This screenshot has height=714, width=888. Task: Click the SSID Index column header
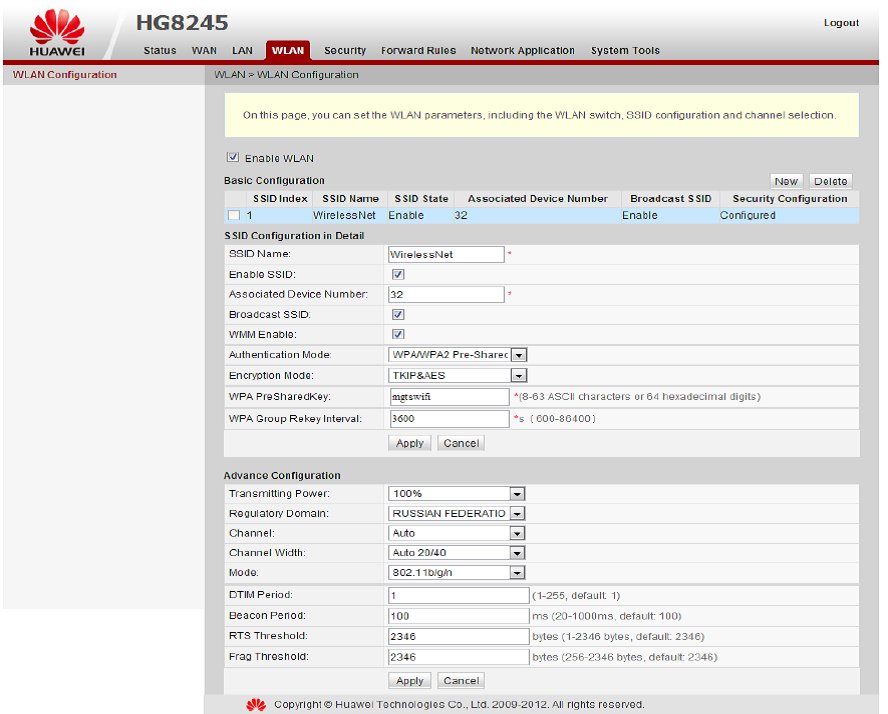pyautogui.click(x=280, y=199)
